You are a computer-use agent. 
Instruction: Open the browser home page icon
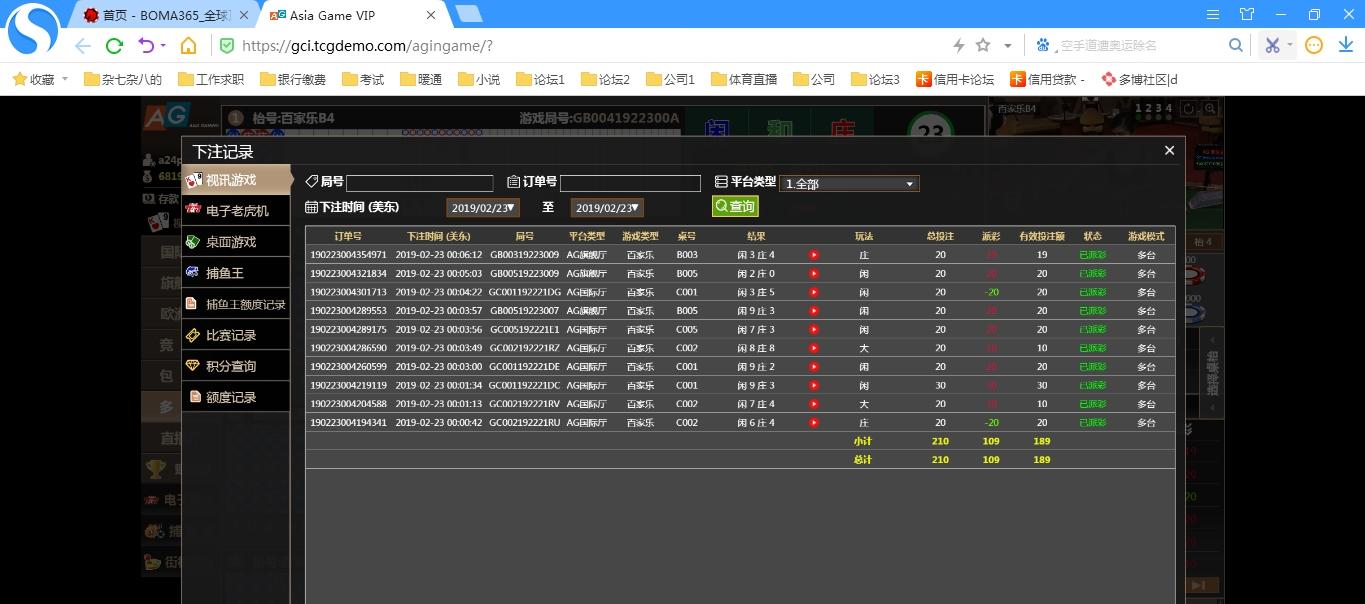188,45
